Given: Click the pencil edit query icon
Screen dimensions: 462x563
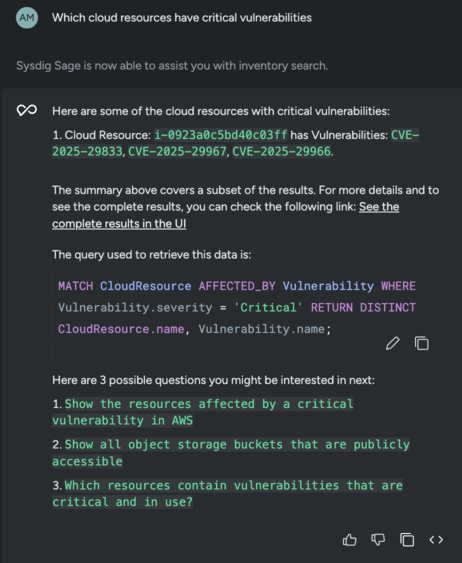Looking at the screenshot, I should (x=392, y=343).
